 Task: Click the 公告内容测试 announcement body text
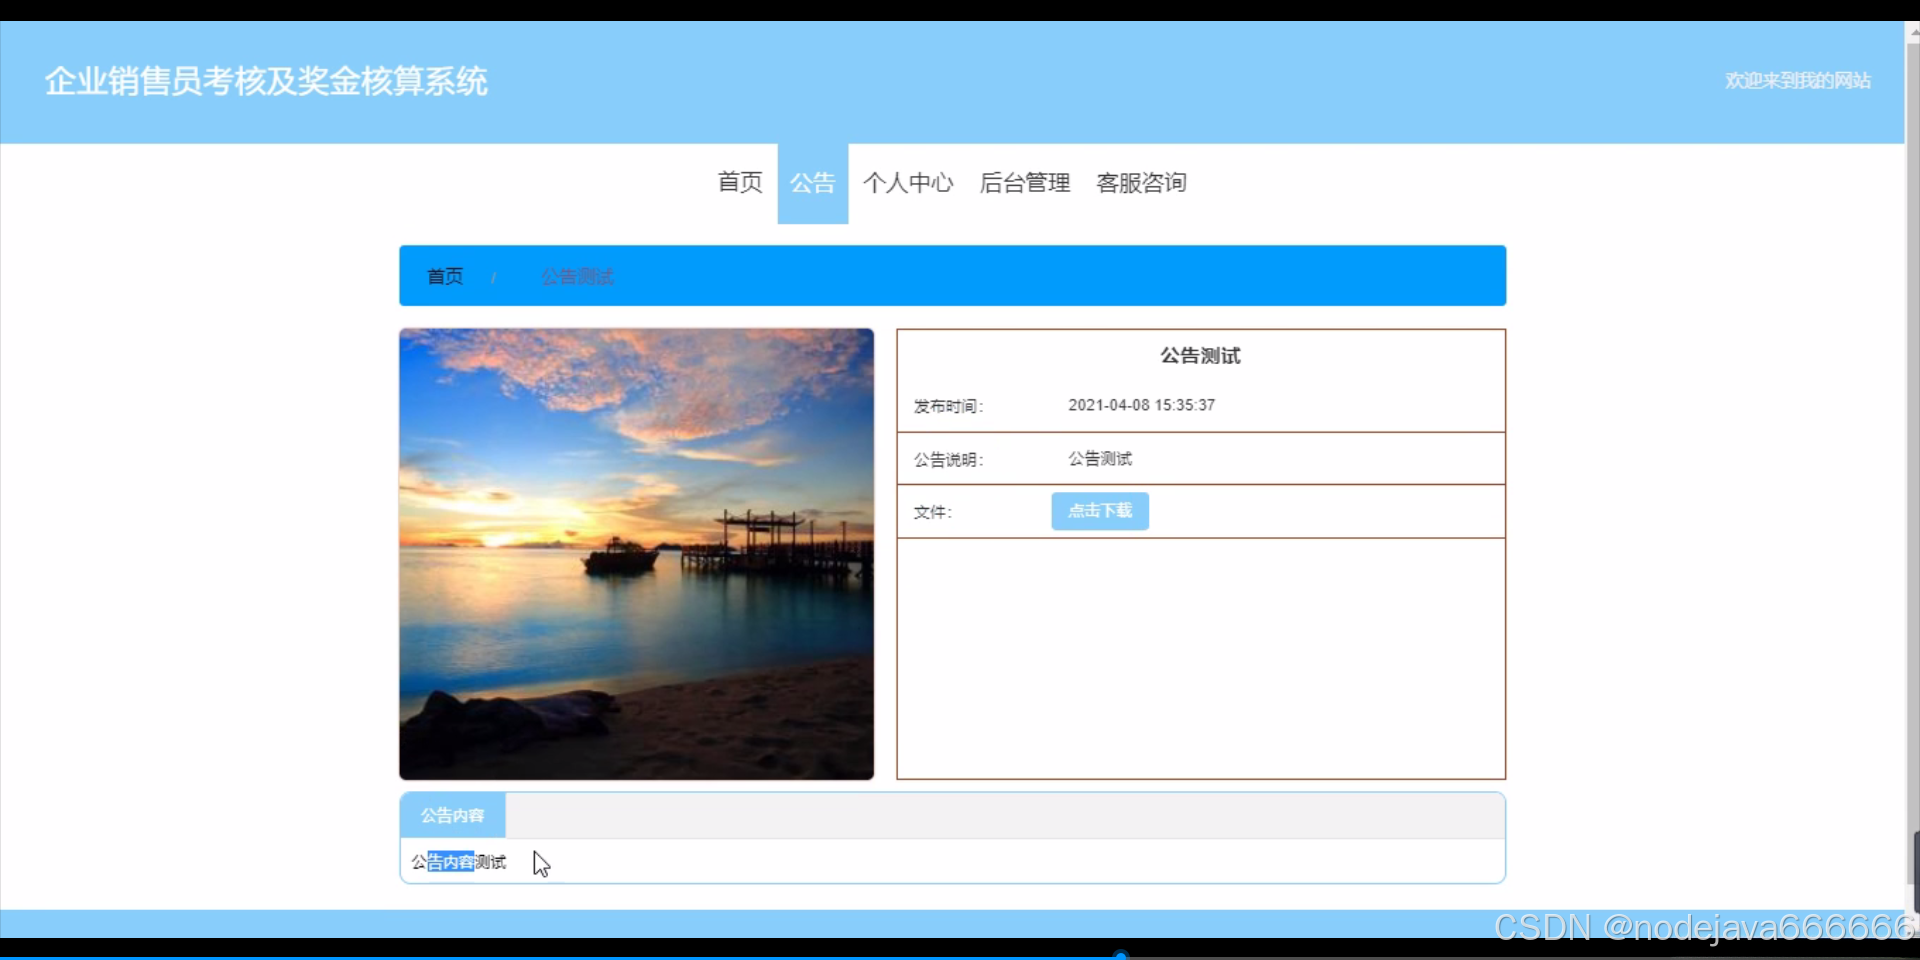tap(457, 861)
